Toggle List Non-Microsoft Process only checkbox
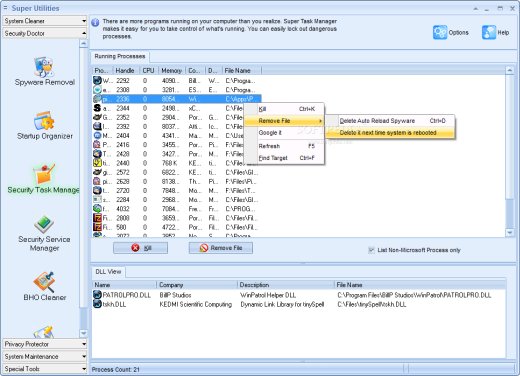Viewport: 520px width, 376px height. pos(371,250)
